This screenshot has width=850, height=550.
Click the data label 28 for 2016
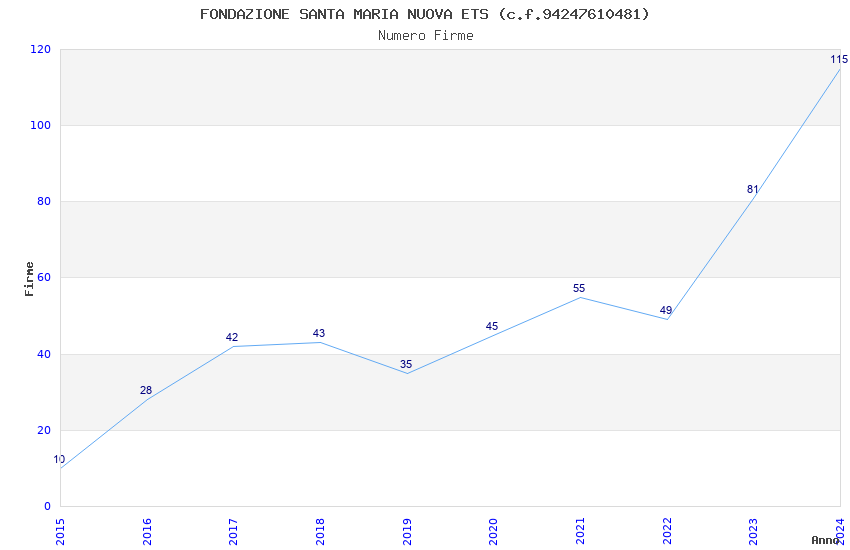(x=146, y=390)
